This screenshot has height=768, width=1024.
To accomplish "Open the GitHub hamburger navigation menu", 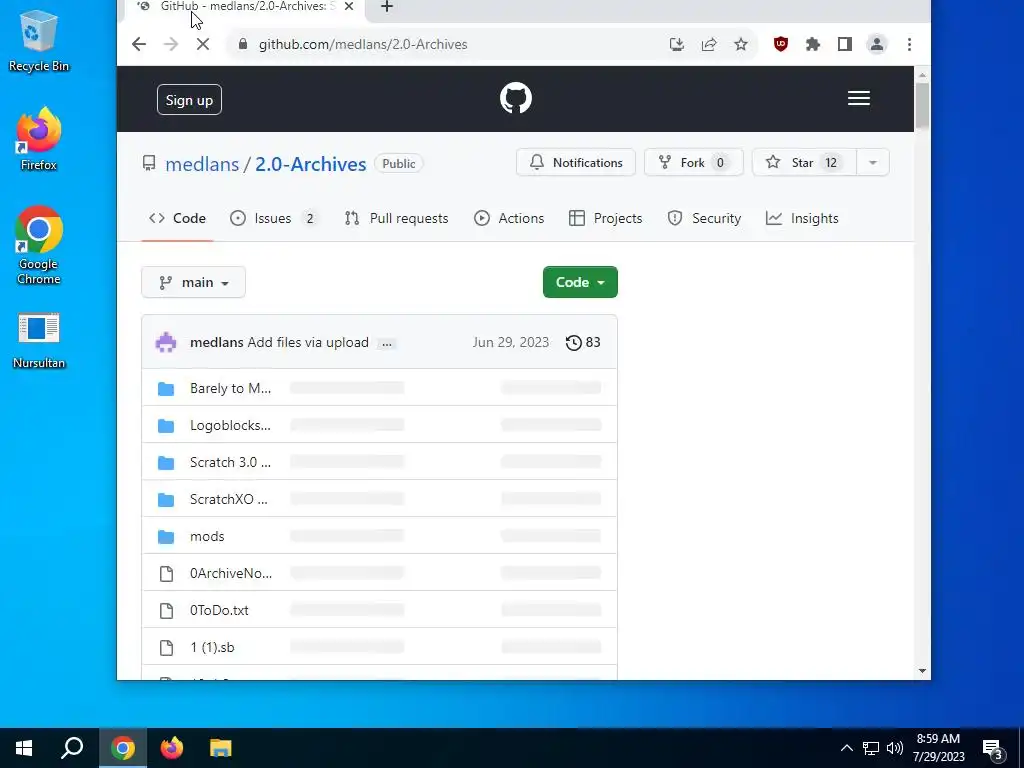I will click(x=859, y=98).
